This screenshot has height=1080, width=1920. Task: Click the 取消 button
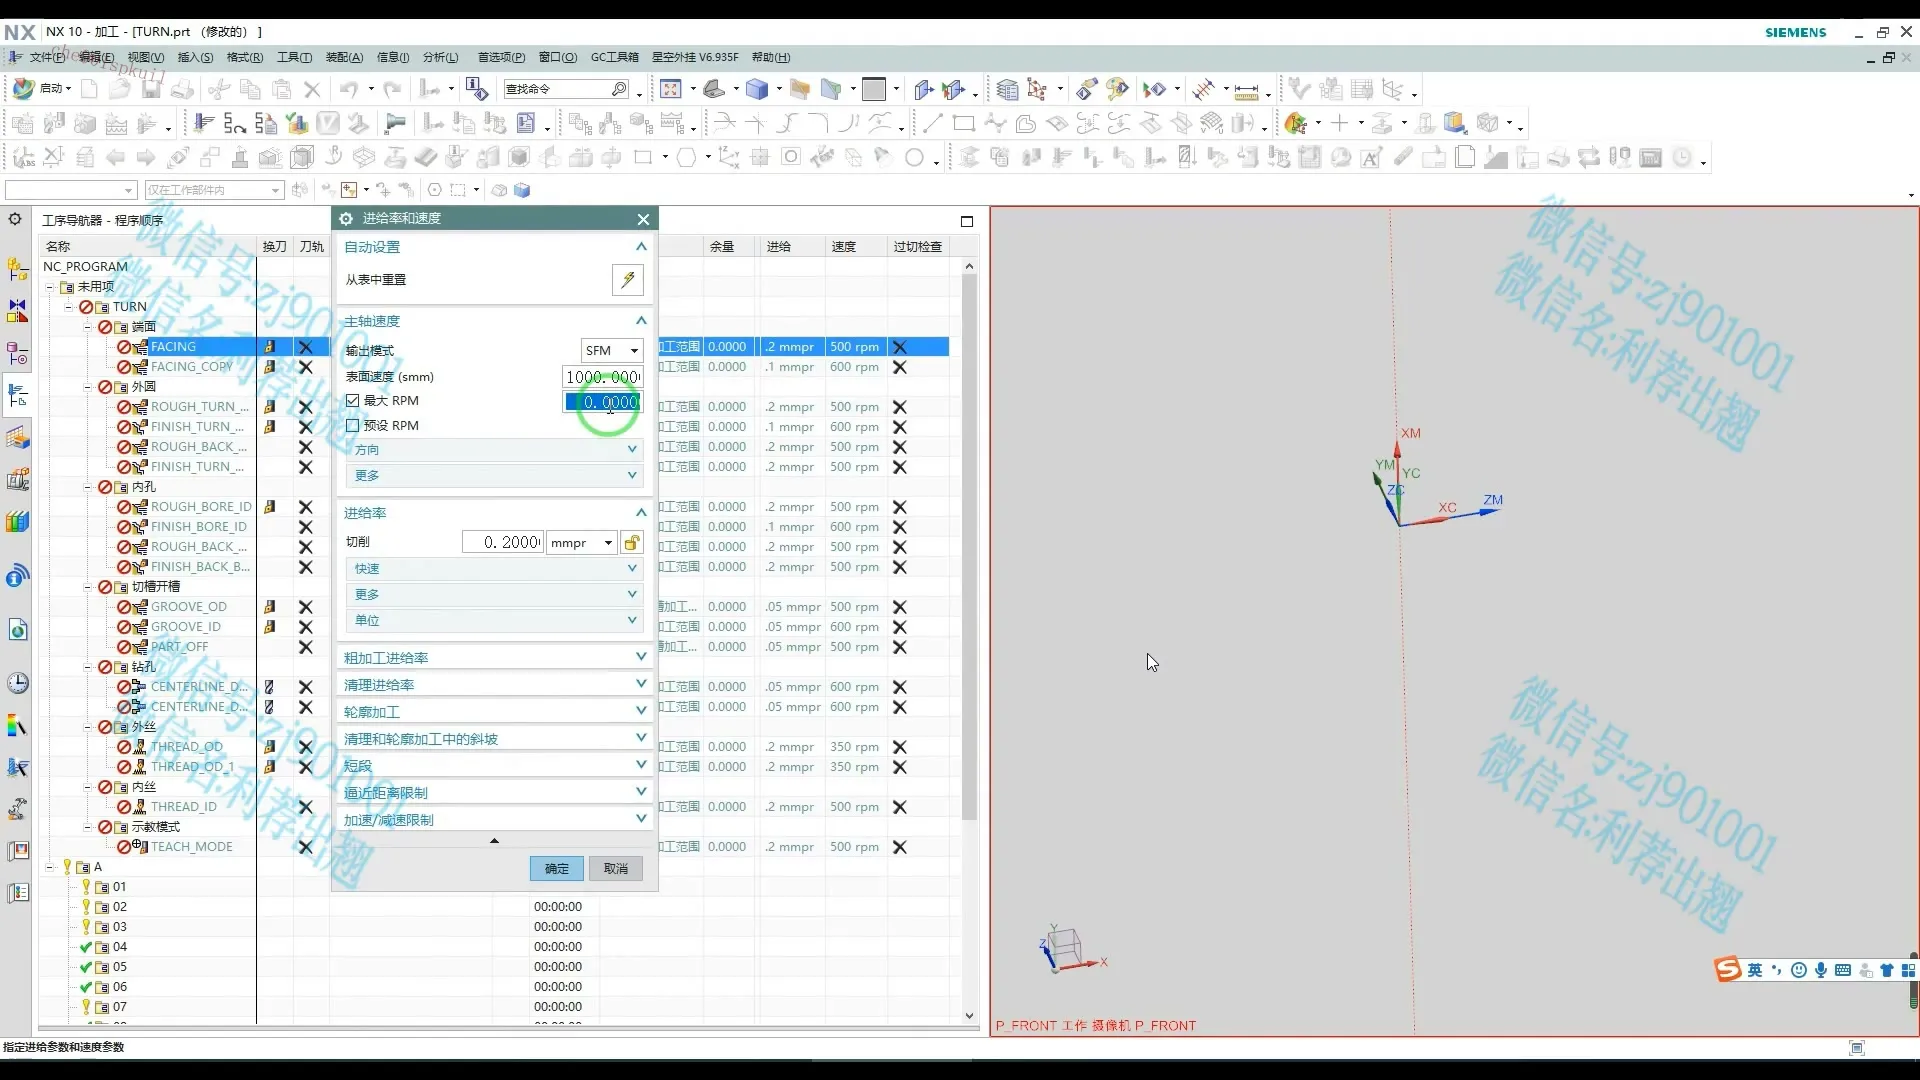coord(616,868)
